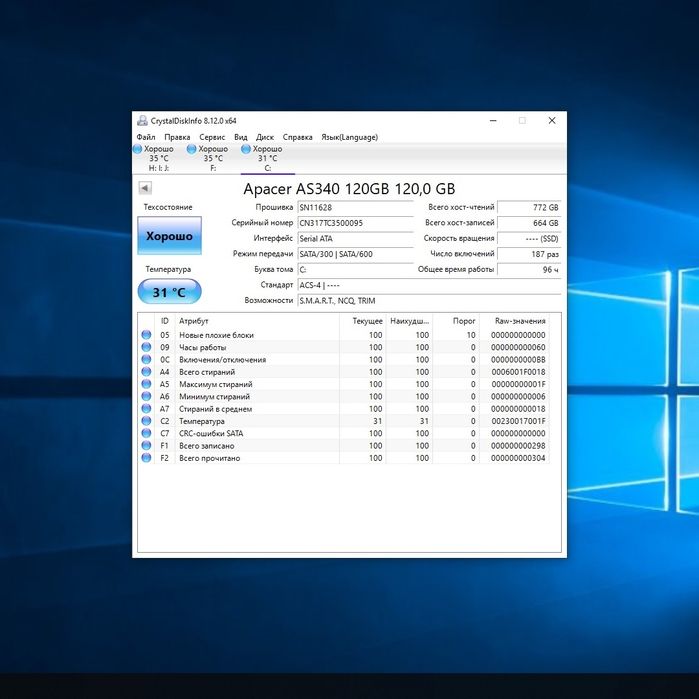699x699 pixels.
Task: Click status icon of Всего прочитано row
Action: coord(146,458)
